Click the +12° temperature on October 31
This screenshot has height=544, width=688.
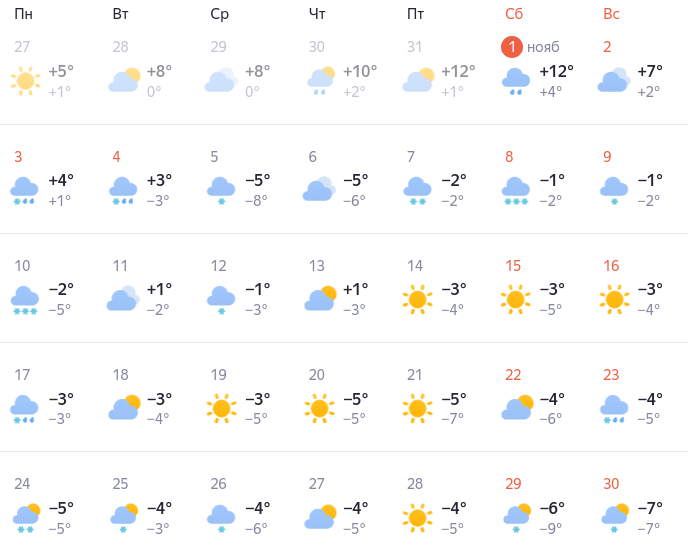458,71
